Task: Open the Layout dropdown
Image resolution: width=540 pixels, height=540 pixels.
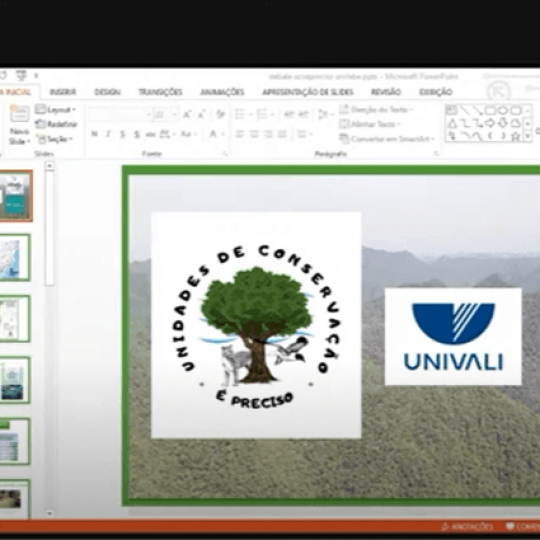Action: pyautogui.click(x=55, y=110)
